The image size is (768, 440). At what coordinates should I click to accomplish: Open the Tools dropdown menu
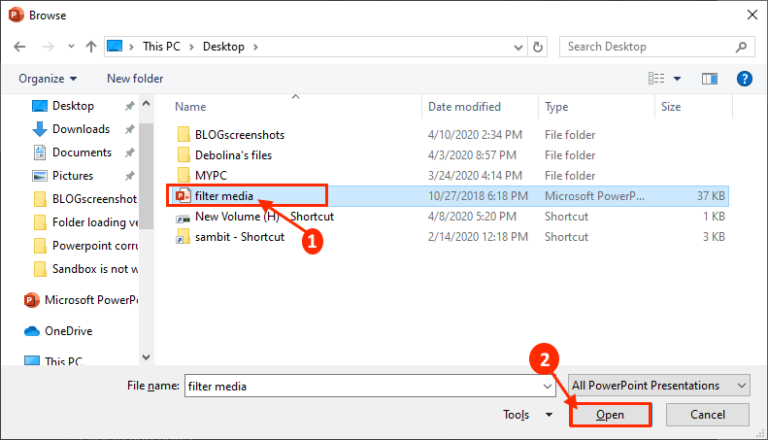[527, 415]
